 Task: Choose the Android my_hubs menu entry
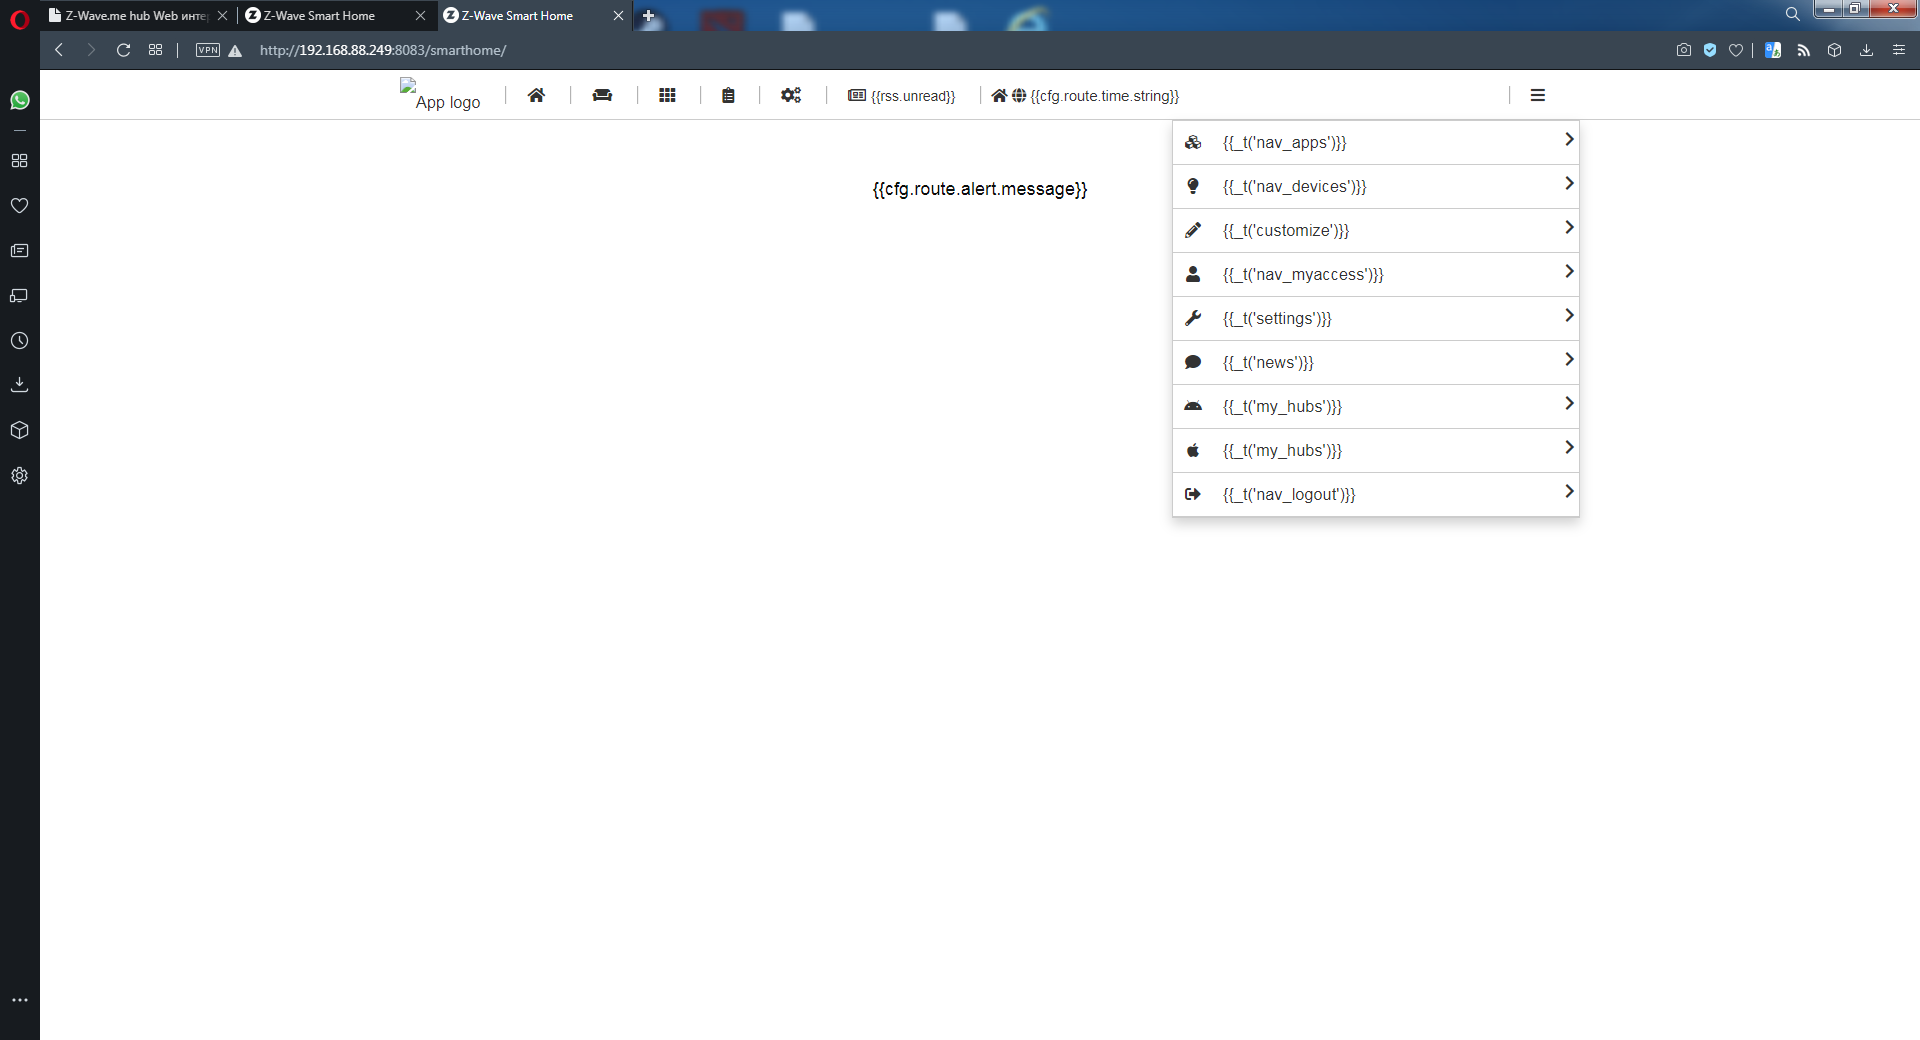pyautogui.click(x=1282, y=407)
